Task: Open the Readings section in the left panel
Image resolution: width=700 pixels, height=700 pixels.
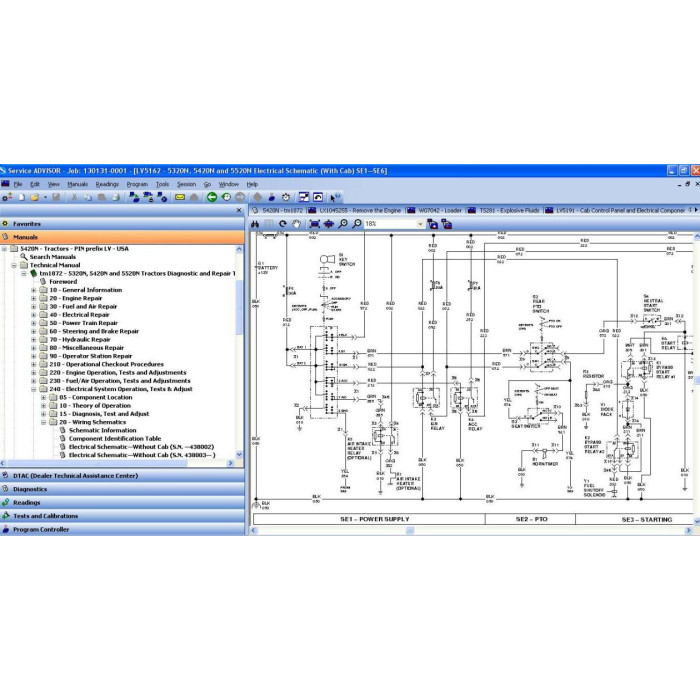Action: click(x=122, y=502)
